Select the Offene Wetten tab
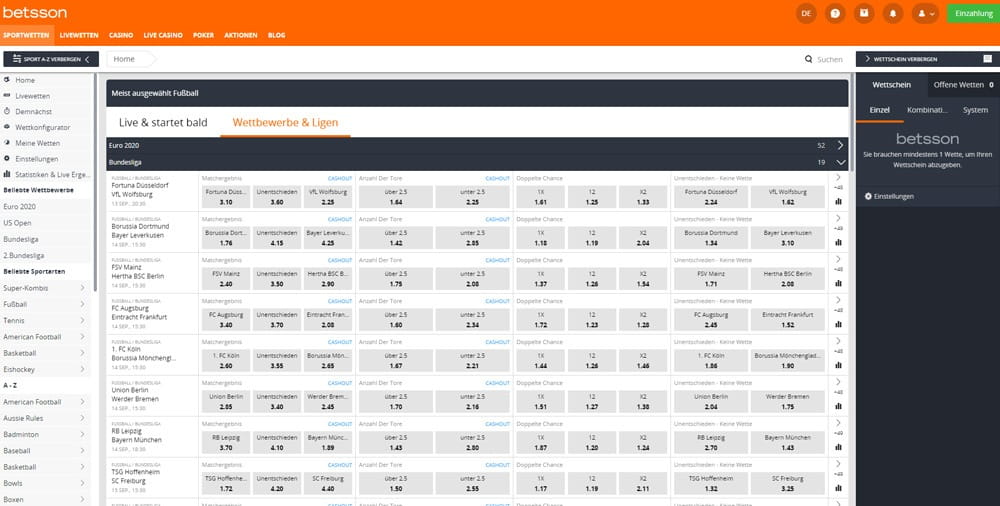 point(963,85)
